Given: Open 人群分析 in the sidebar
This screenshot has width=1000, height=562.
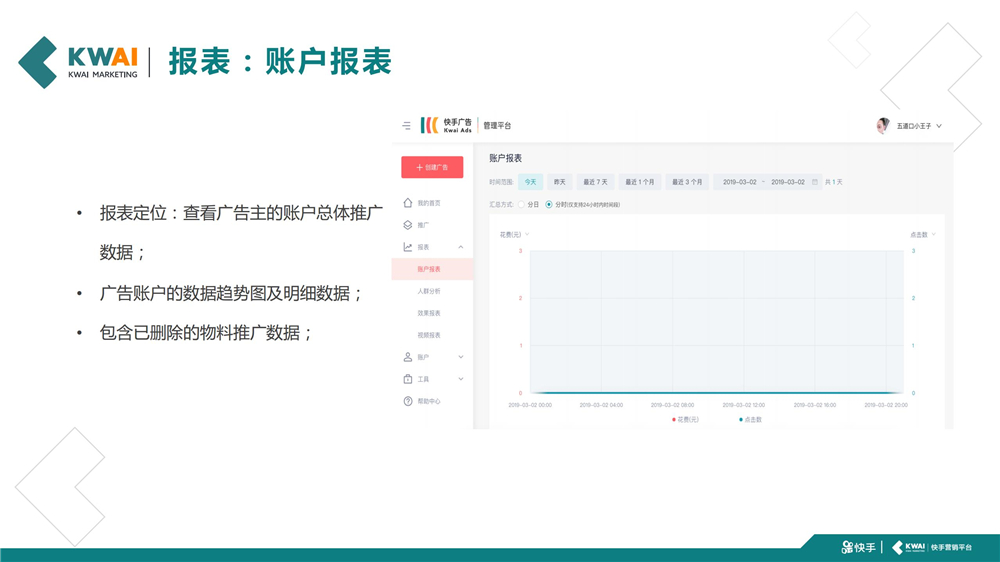Looking at the screenshot, I should click(429, 291).
